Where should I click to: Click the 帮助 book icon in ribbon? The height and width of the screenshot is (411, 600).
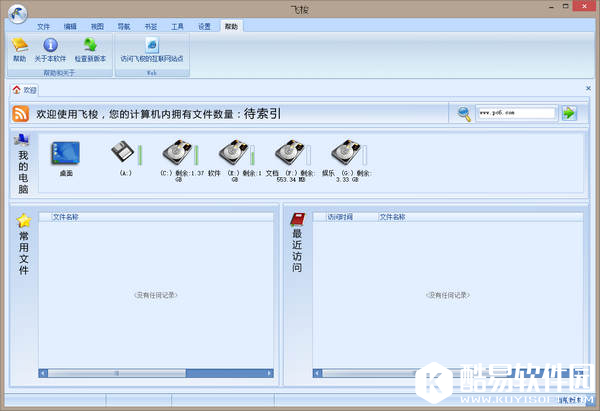click(x=19, y=45)
